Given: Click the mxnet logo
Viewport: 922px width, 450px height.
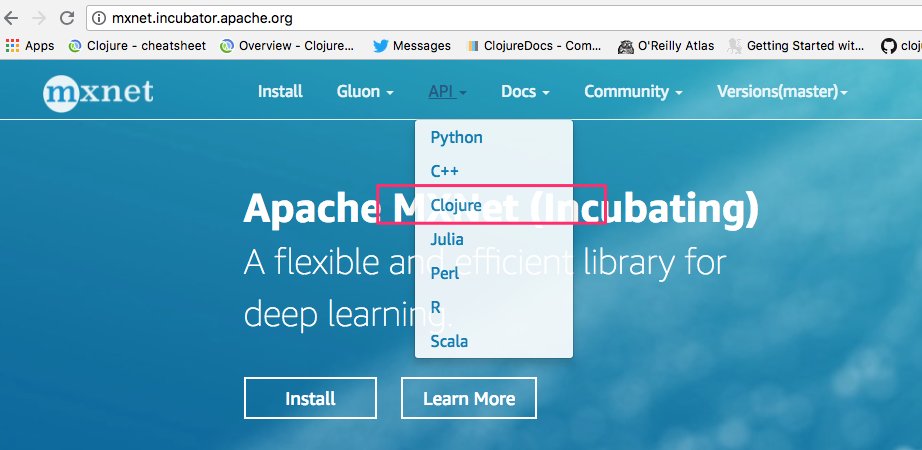Looking at the screenshot, I should pyautogui.click(x=98, y=92).
